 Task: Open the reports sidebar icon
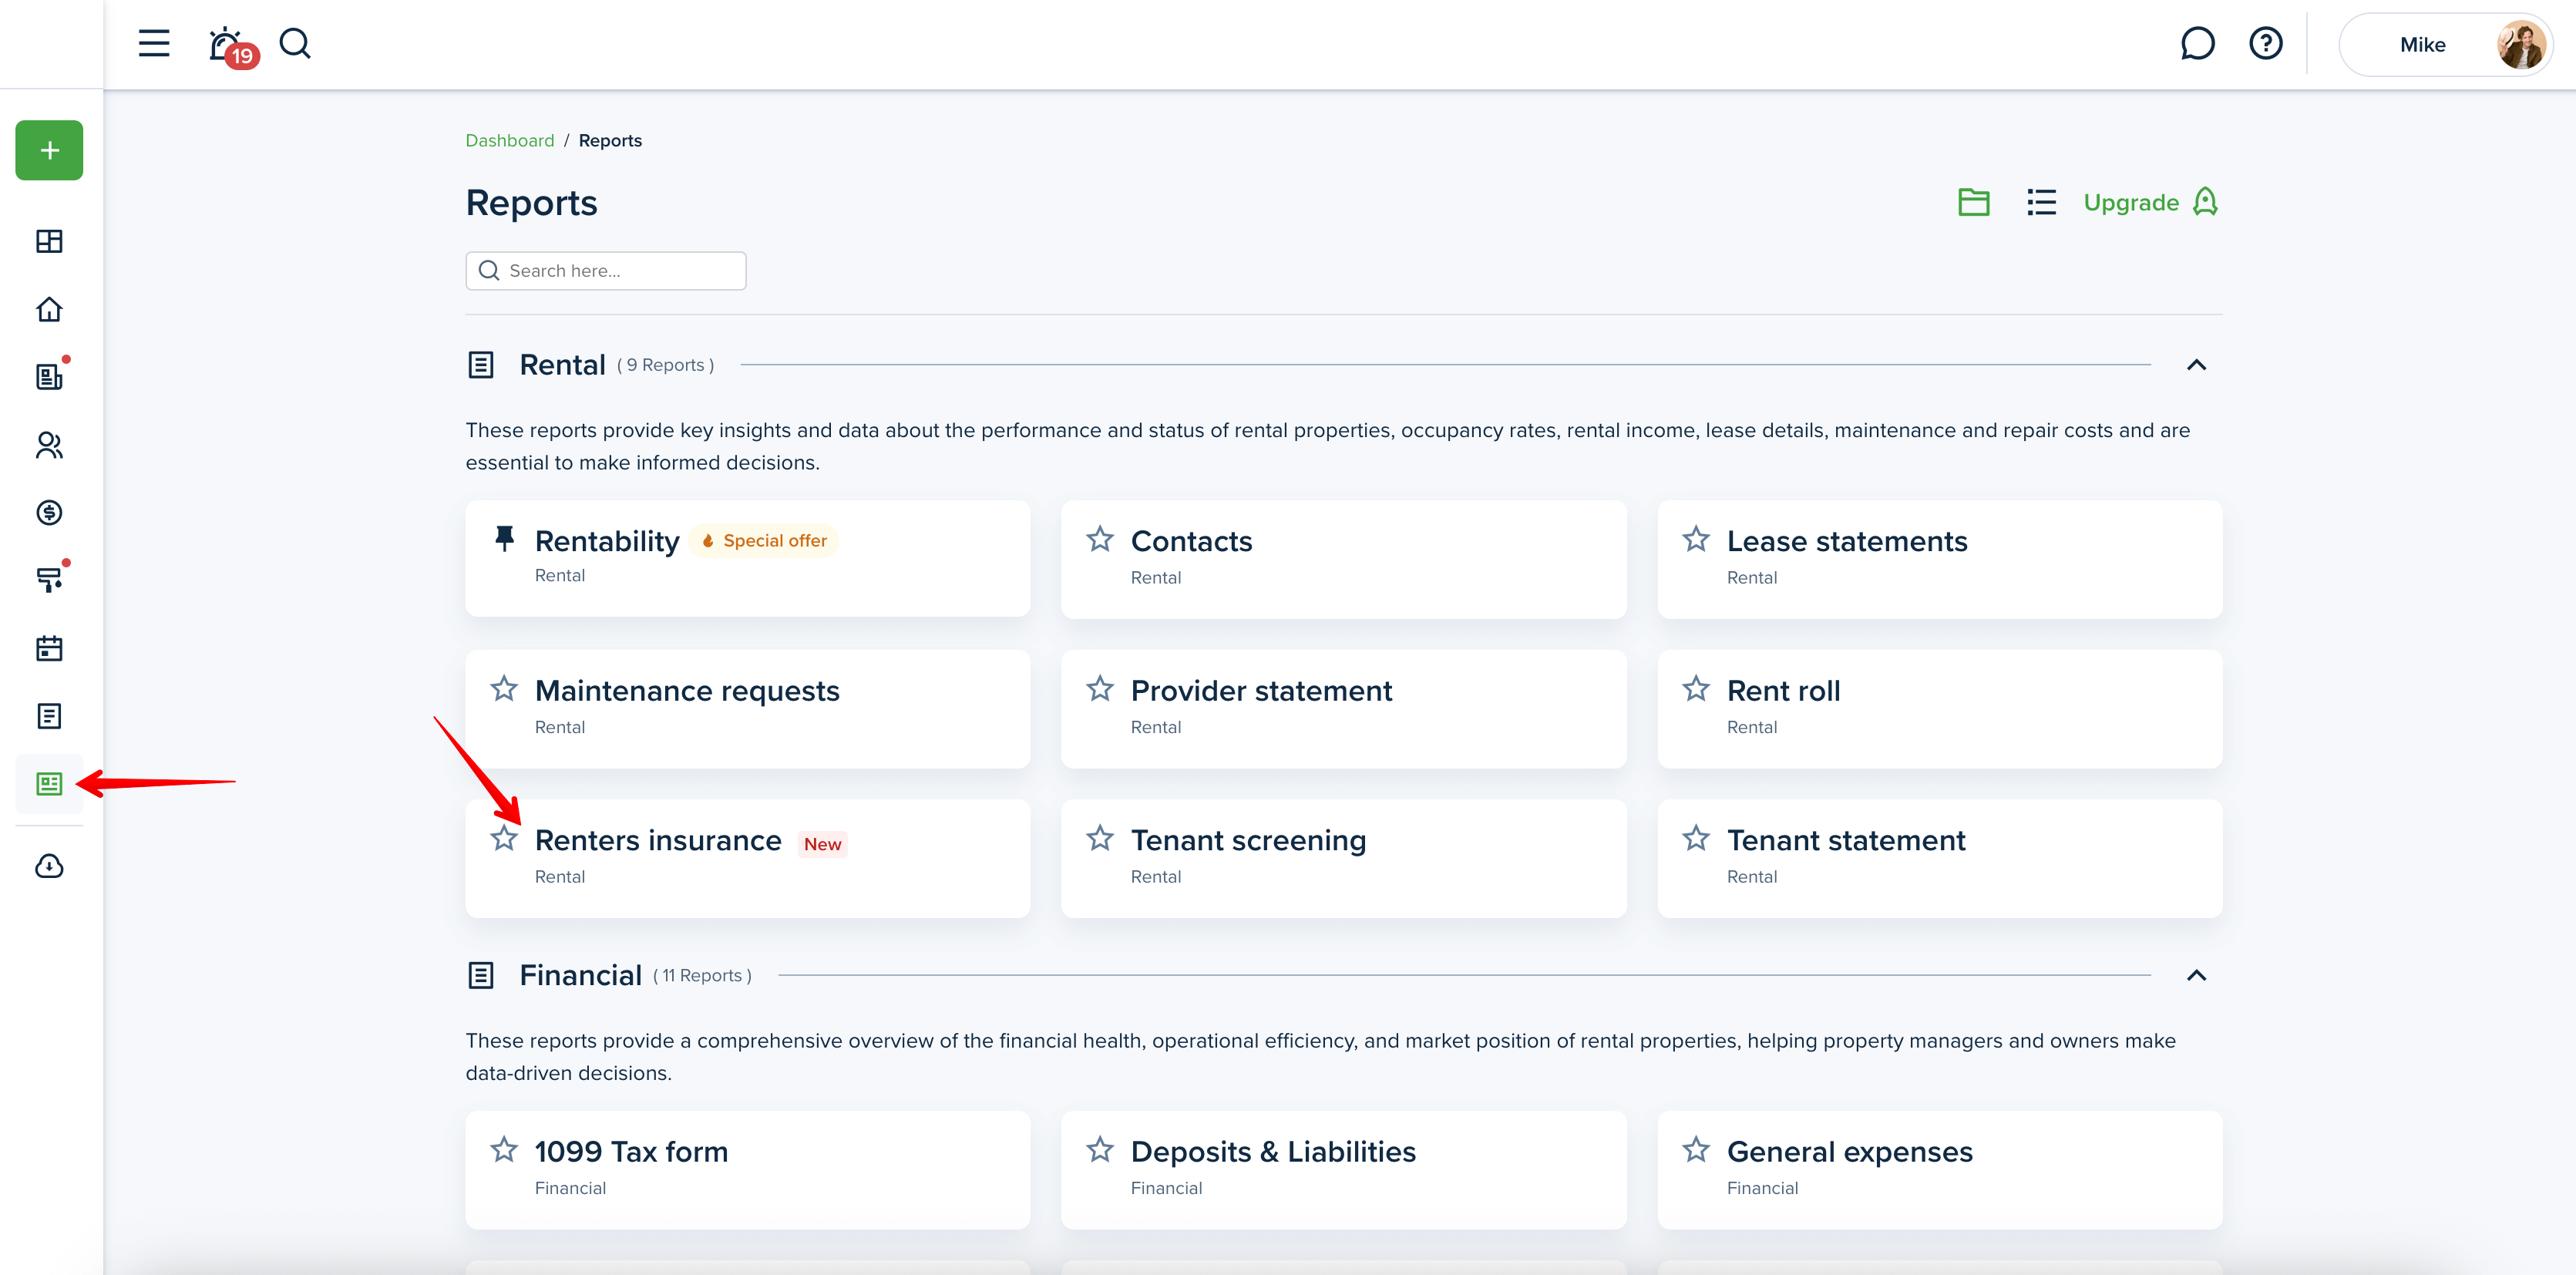(49, 784)
